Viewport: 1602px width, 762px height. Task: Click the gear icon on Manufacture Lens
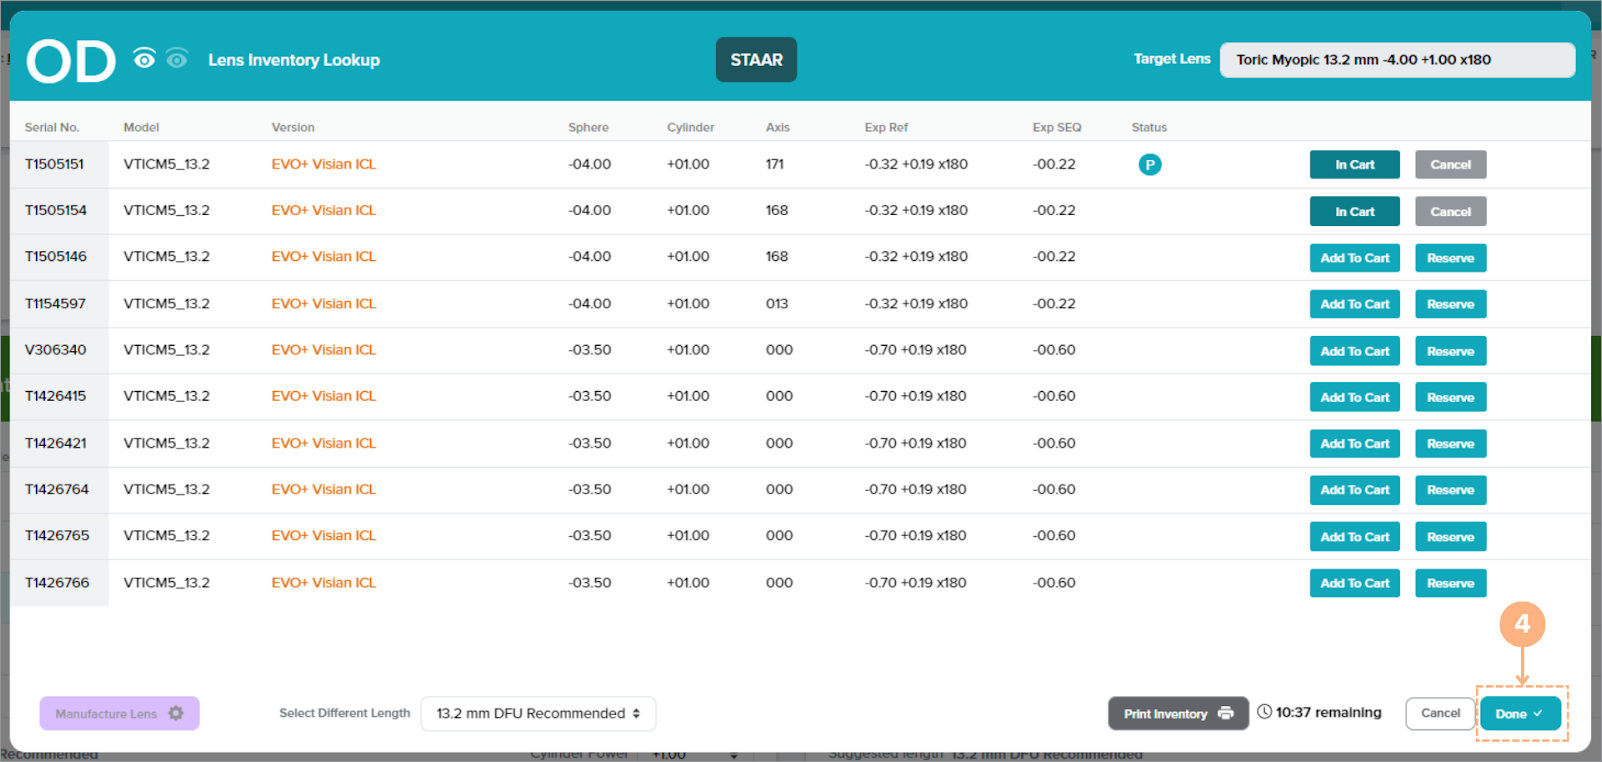176,713
